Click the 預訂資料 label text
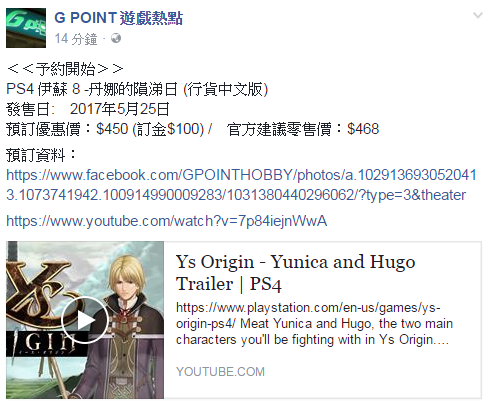This screenshot has height=405, width=490. click(x=41, y=155)
